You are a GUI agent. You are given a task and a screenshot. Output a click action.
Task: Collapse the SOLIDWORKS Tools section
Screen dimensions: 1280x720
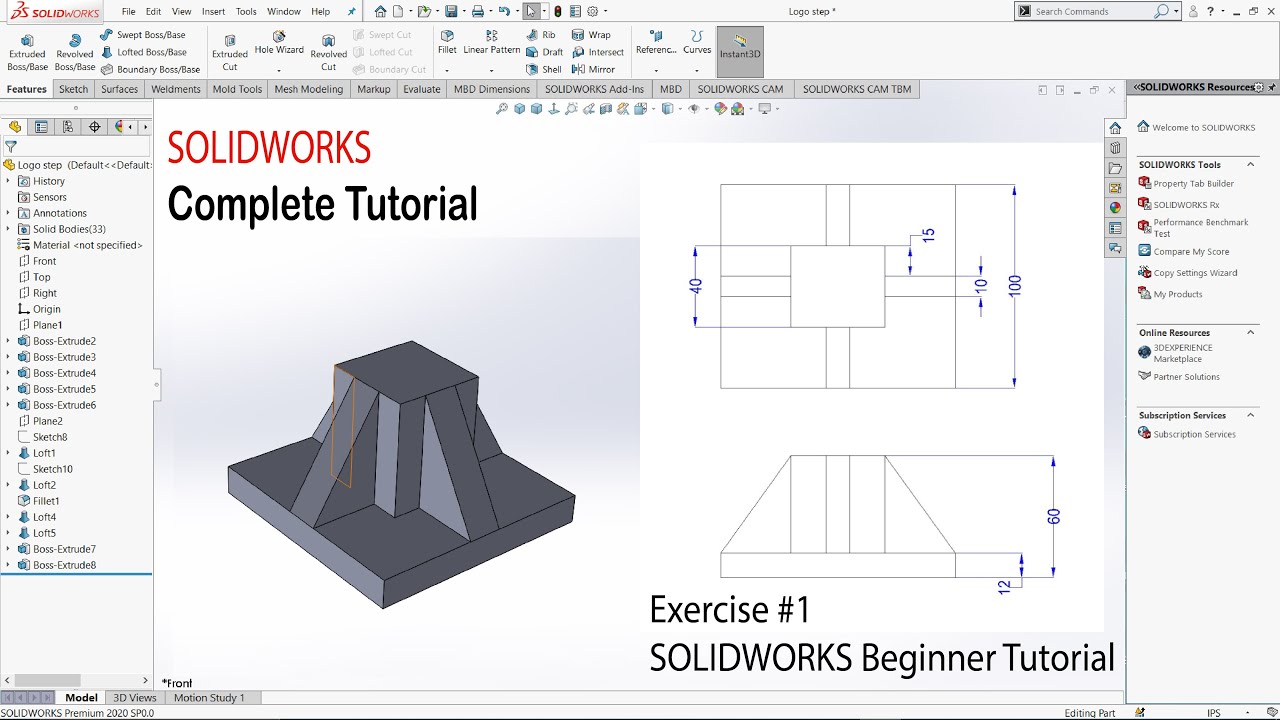coord(1250,164)
